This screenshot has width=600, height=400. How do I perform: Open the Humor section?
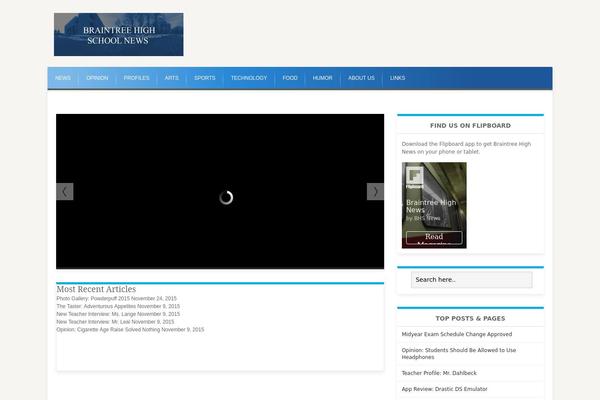[322, 78]
